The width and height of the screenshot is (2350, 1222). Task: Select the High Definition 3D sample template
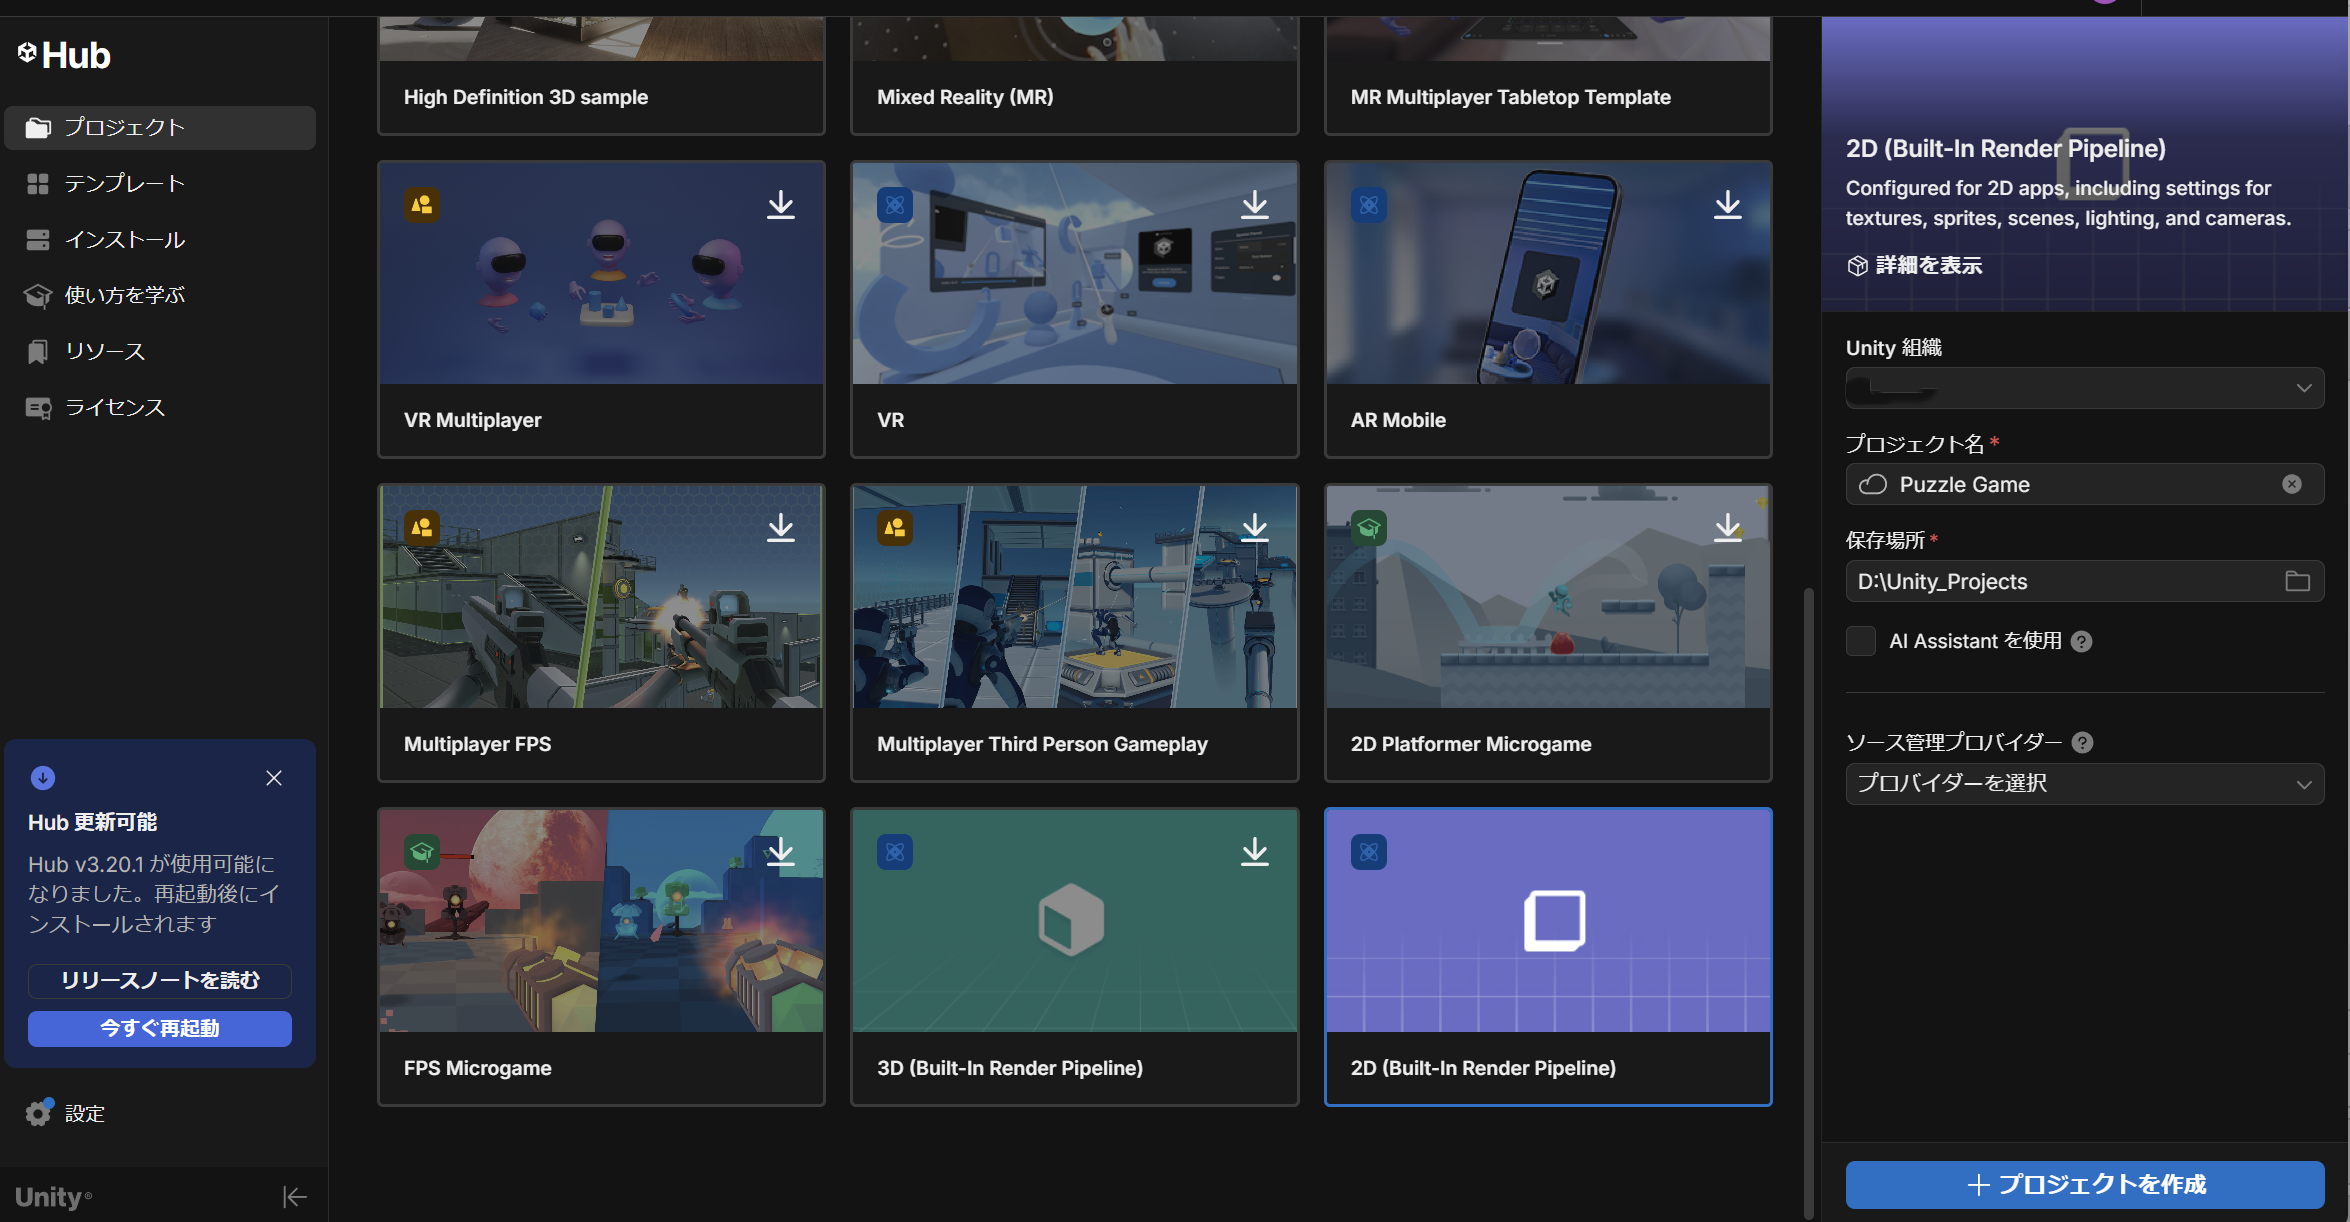coord(601,75)
